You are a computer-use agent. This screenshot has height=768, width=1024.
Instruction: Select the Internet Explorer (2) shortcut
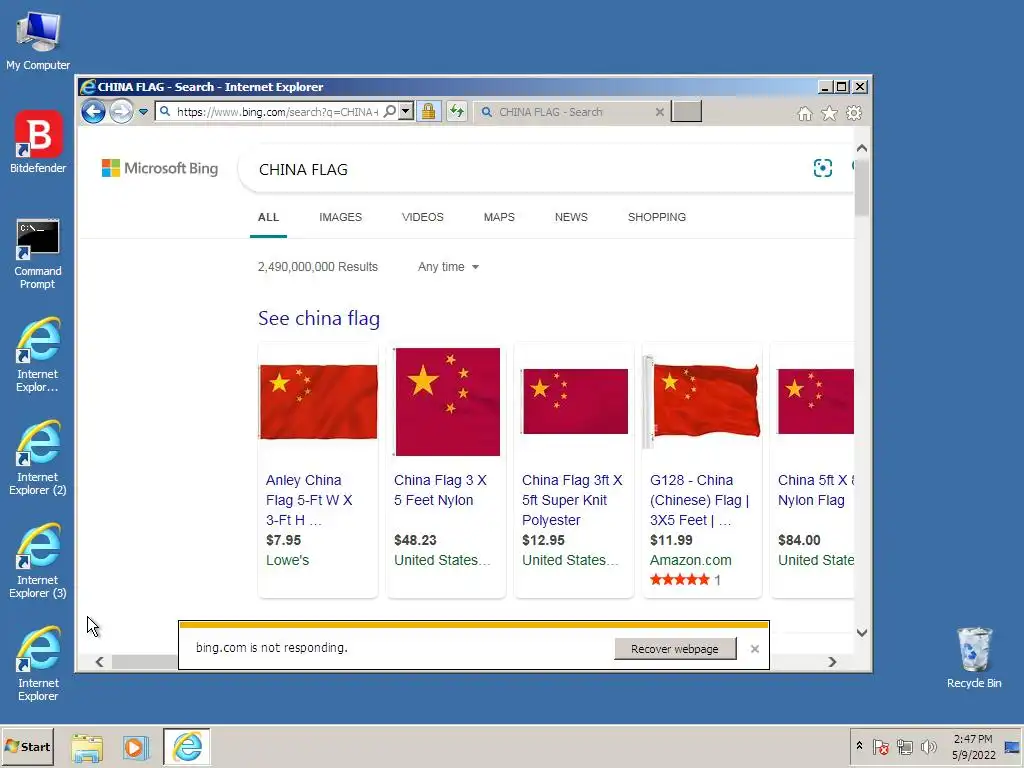38,458
